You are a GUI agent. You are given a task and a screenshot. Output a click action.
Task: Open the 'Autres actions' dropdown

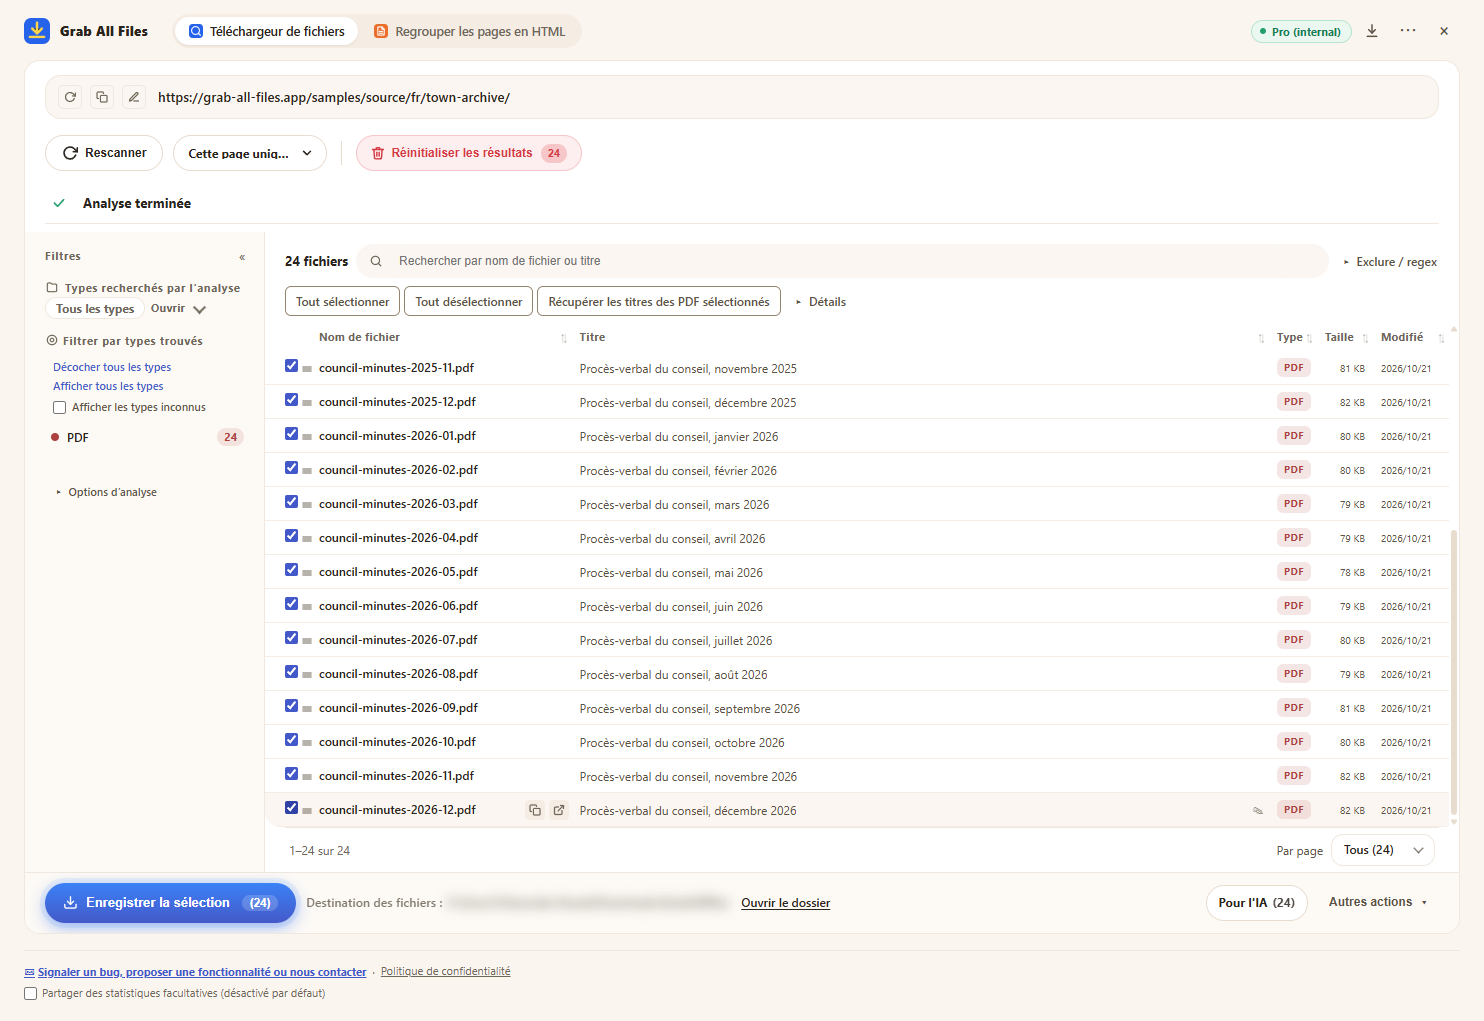pos(1378,902)
